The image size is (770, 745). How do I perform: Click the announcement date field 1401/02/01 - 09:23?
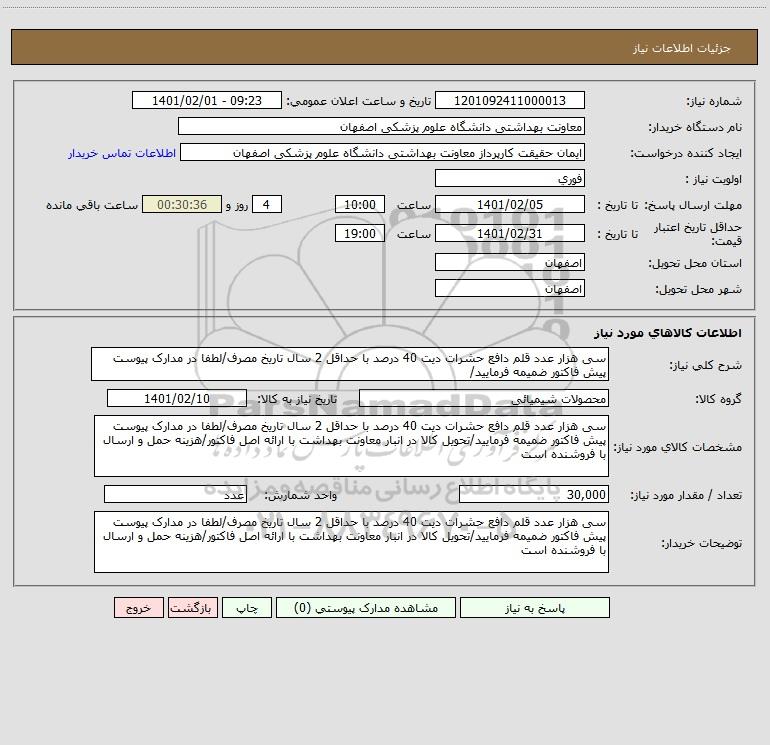(207, 101)
